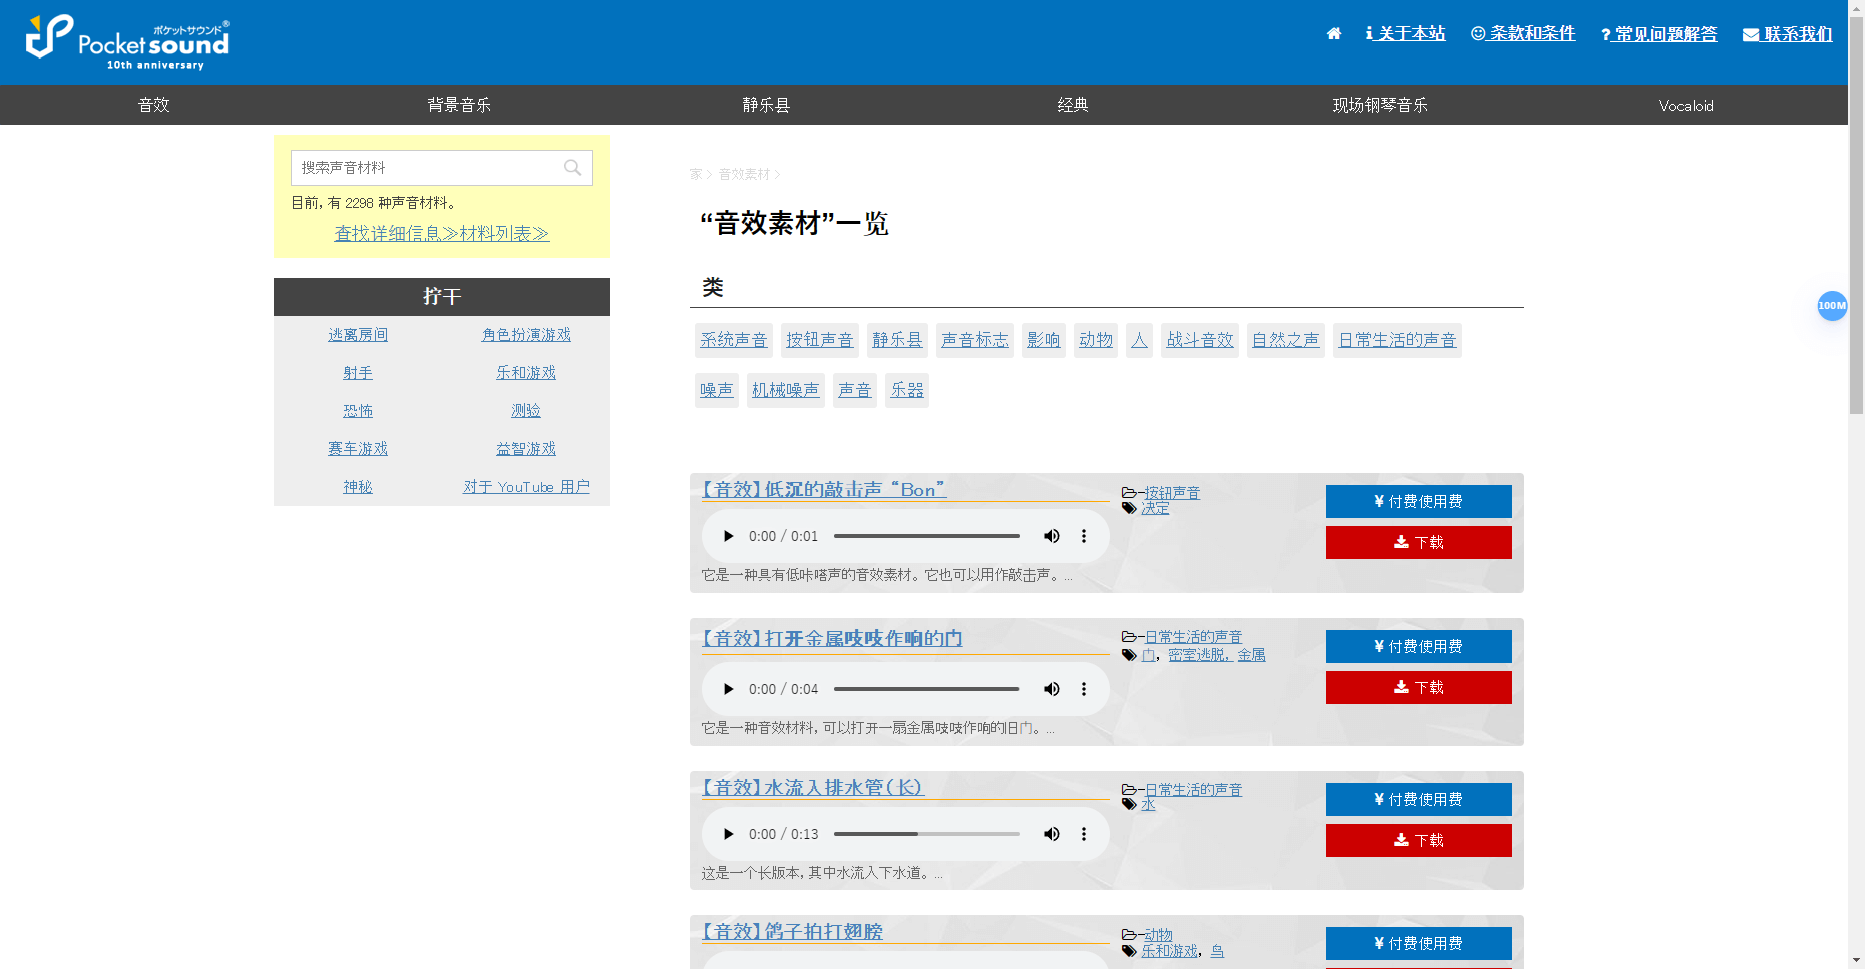Open the 查找详细信息≫材料列表≫ link

click(442, 234)
